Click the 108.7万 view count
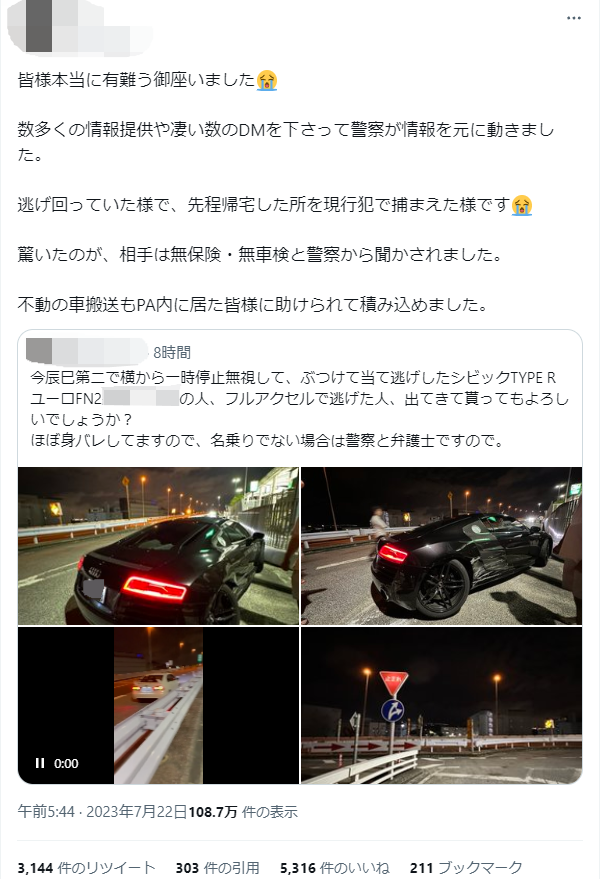The width and height of the screenshot is (600, 879). pyautogui.click(x=213, y=812)
